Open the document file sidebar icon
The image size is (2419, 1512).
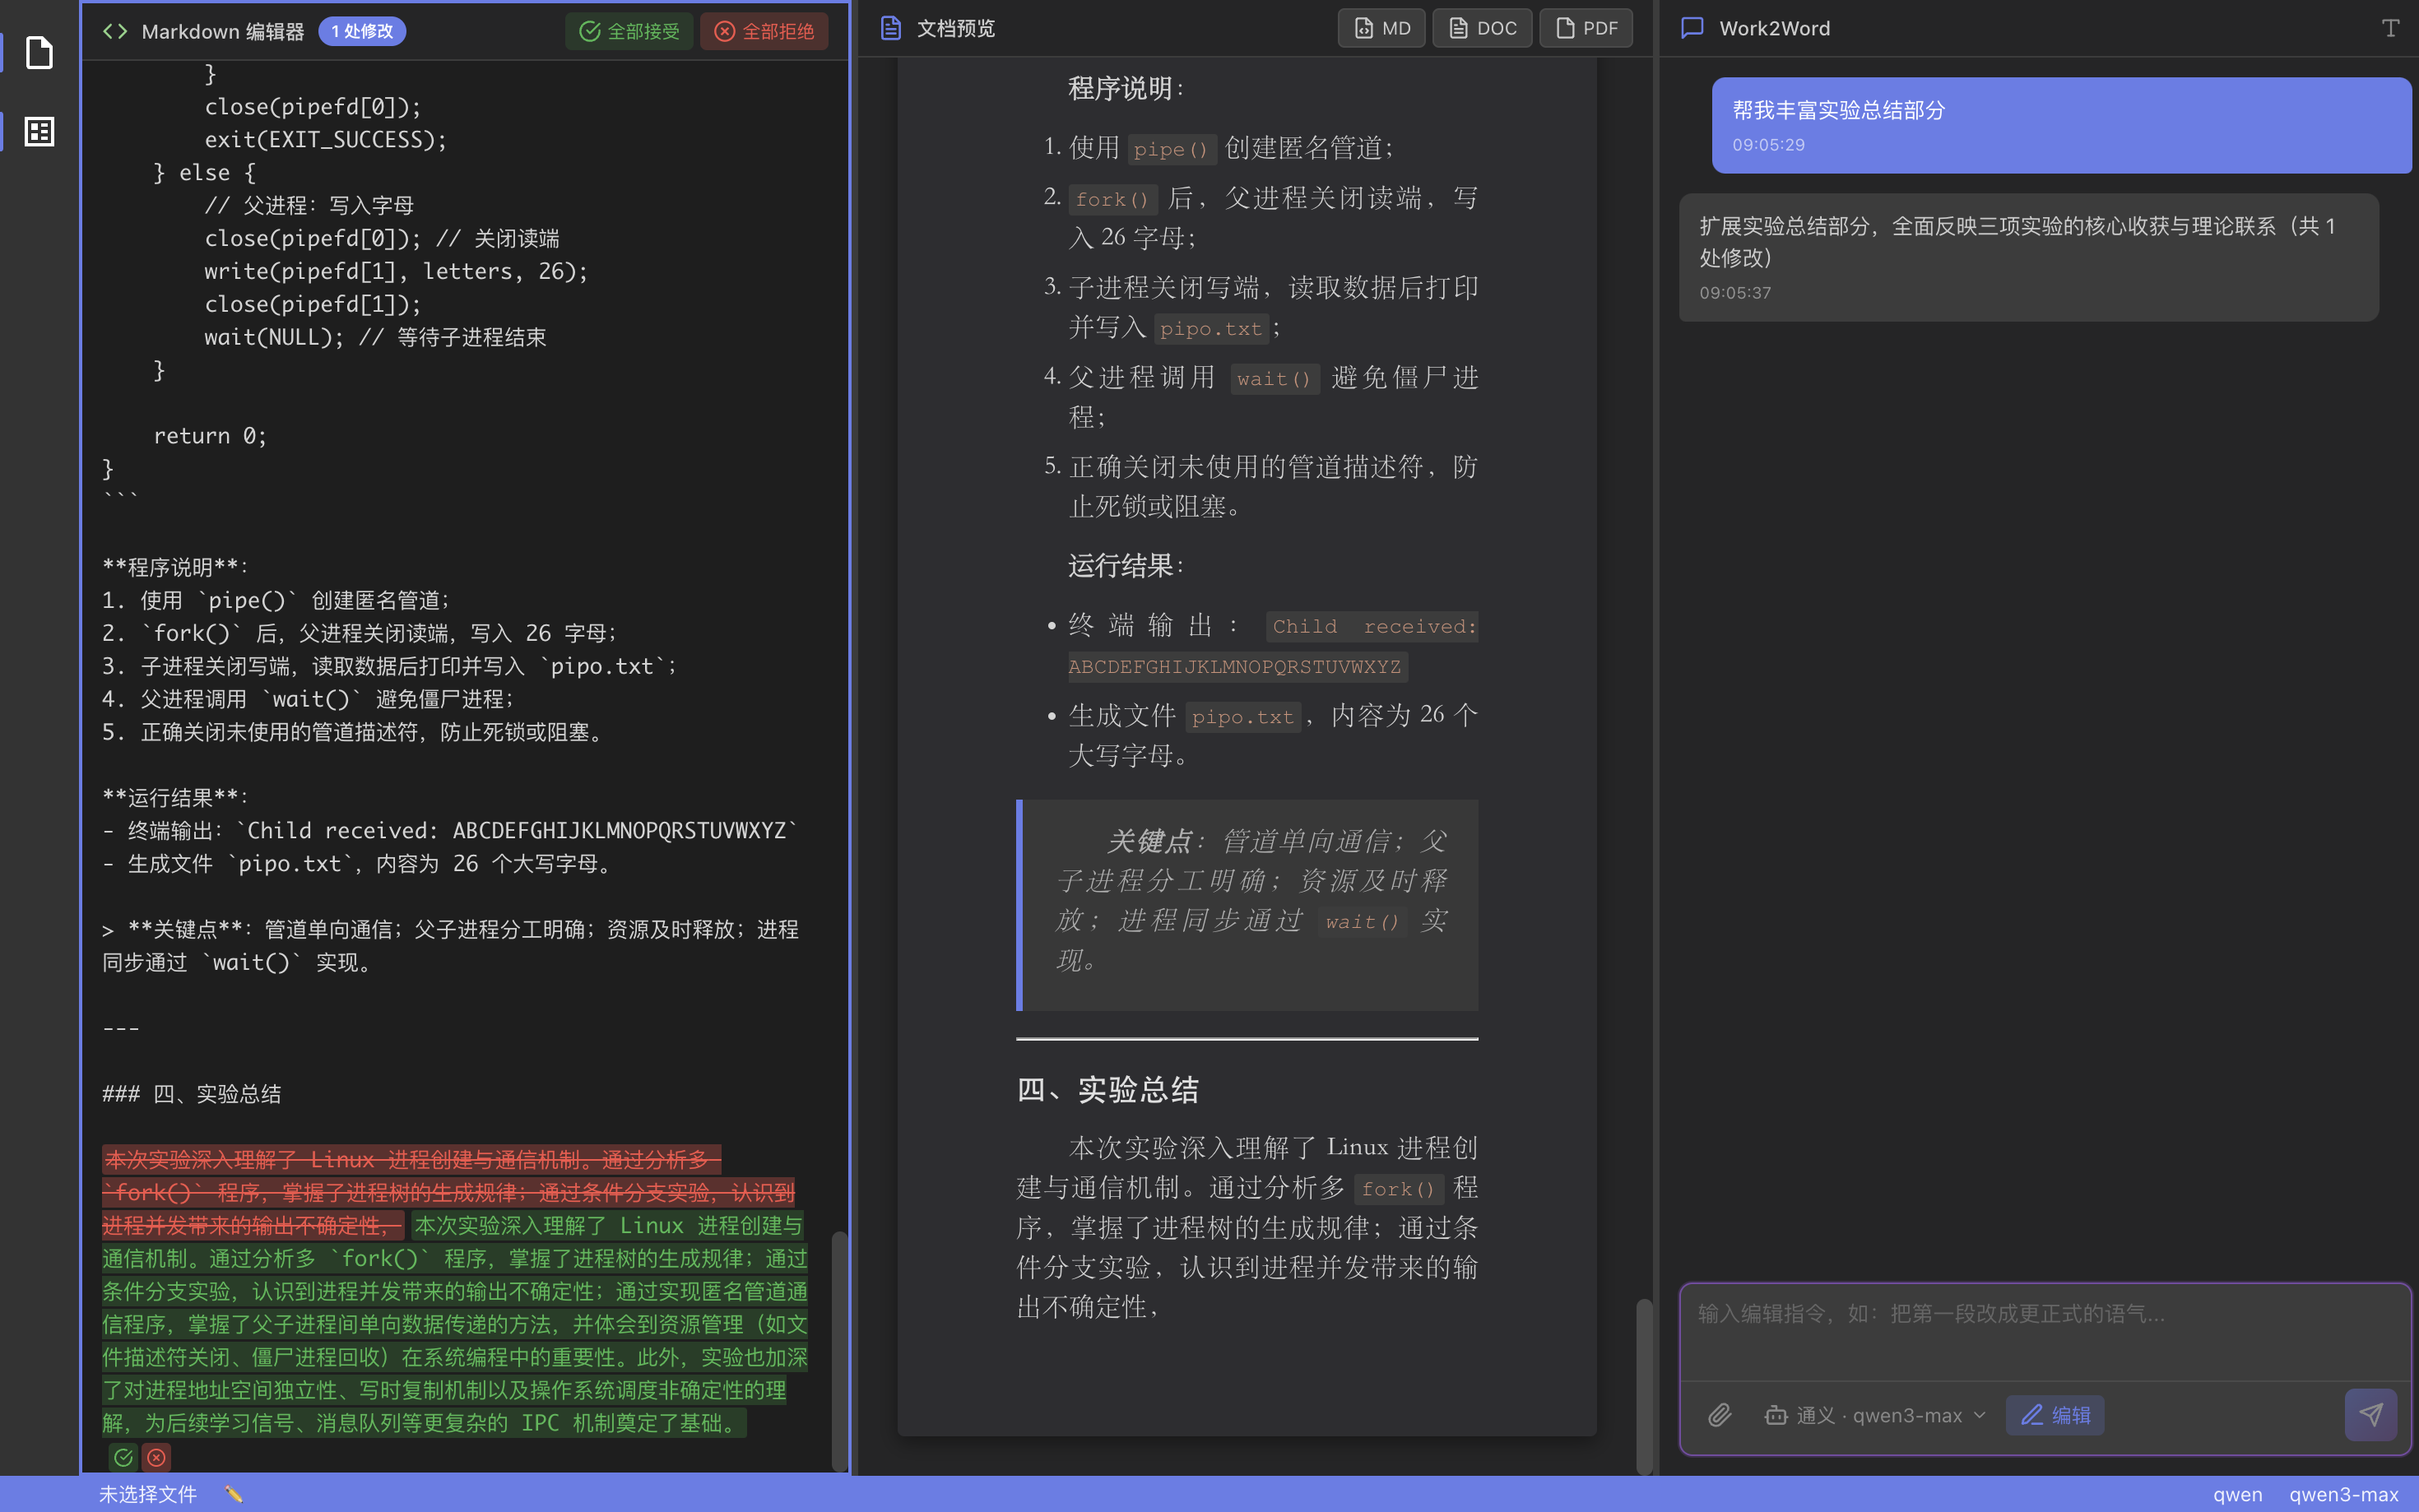(x=39, y=53)
